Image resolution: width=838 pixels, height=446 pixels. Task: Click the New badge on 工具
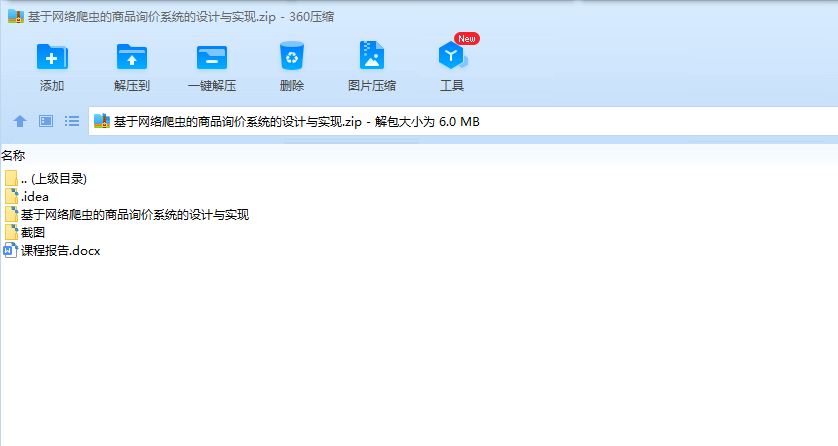(x=467, y=38)
